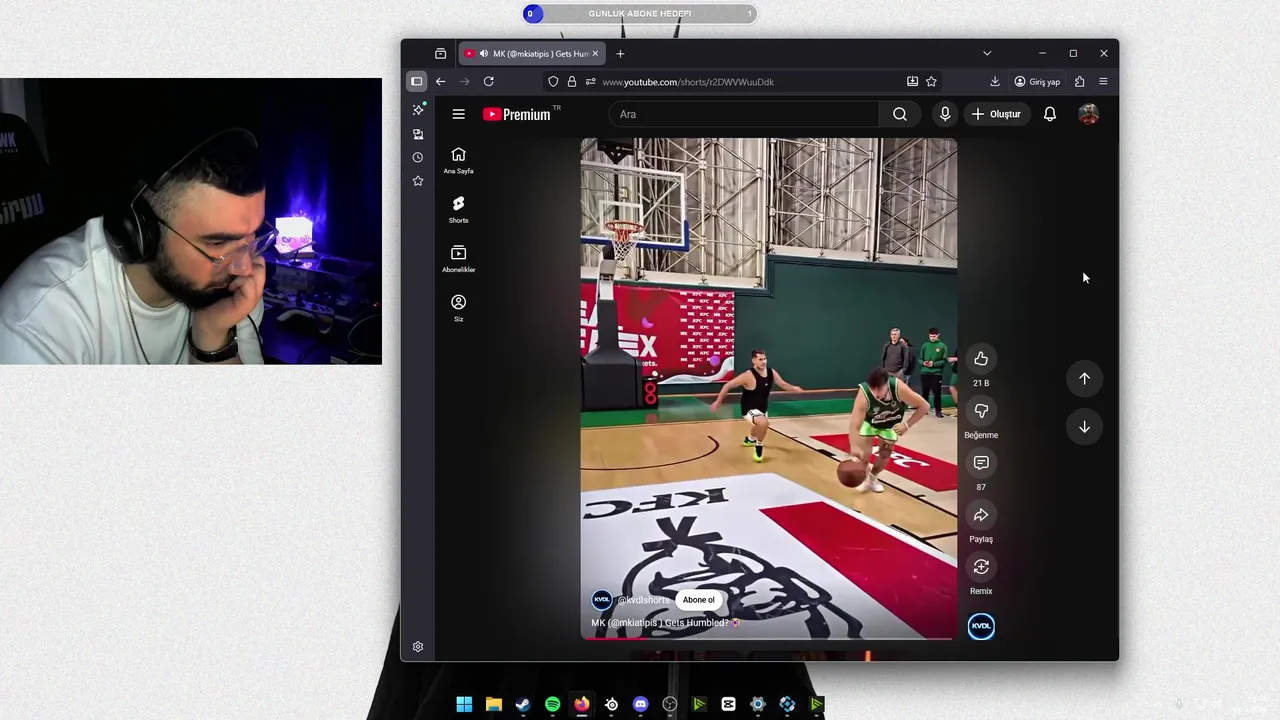Viewport: 1280px width, 720px height.
Task: Go to the previous Short with up arrow
Action: (1084, 378)
